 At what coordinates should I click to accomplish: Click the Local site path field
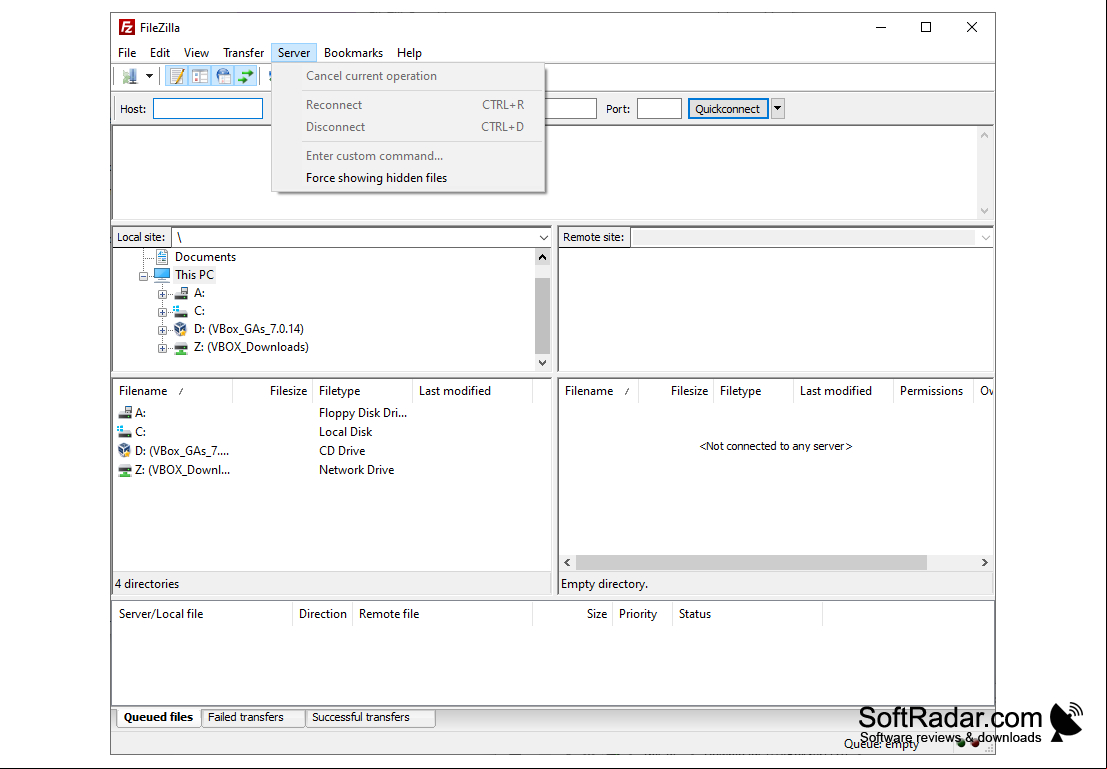[354, 238]
